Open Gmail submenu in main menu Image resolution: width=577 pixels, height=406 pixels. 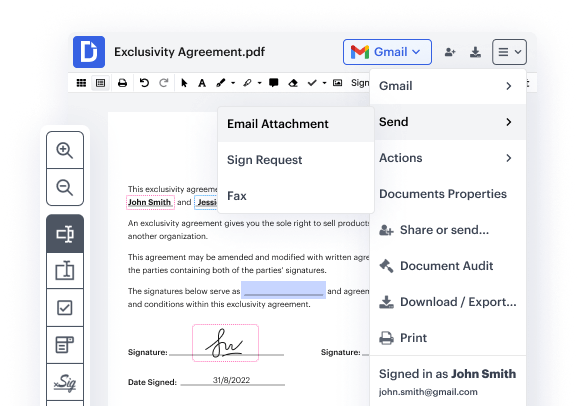pos(448,86)
